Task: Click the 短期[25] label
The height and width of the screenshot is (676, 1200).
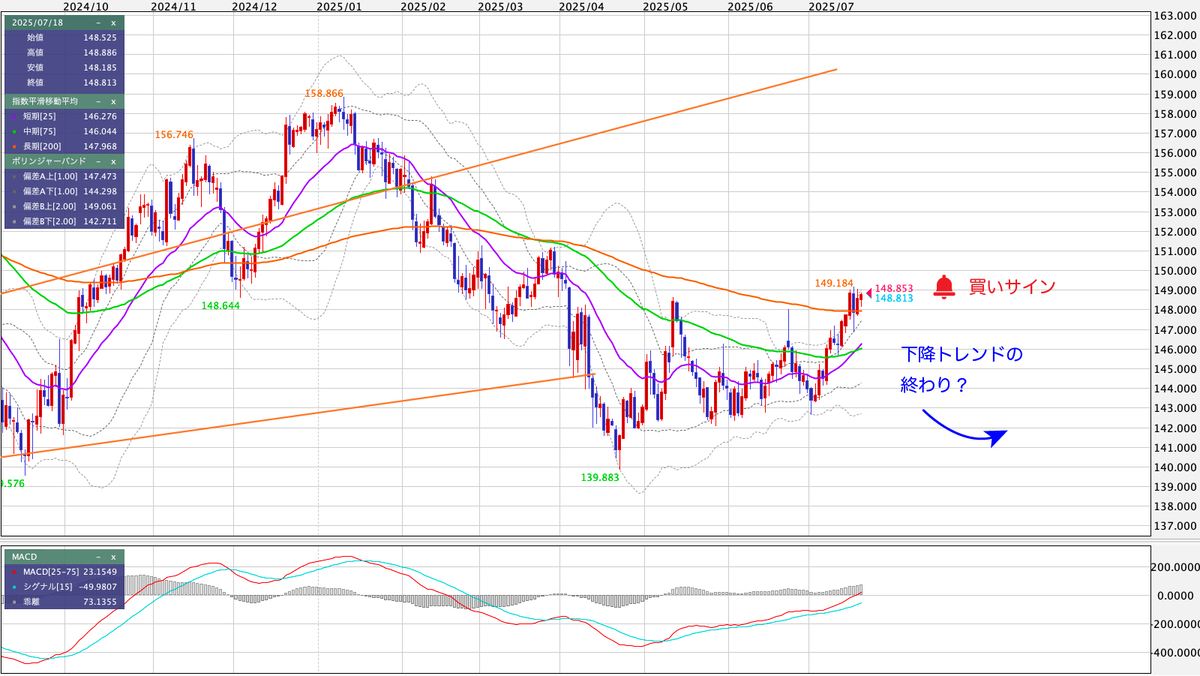Action: pos(37,116)
